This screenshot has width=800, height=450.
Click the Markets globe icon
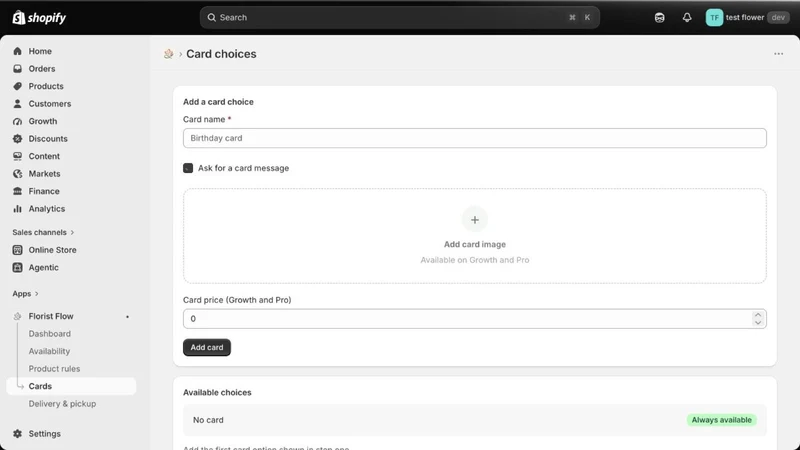pyautogui.click(x=17, y=174)
